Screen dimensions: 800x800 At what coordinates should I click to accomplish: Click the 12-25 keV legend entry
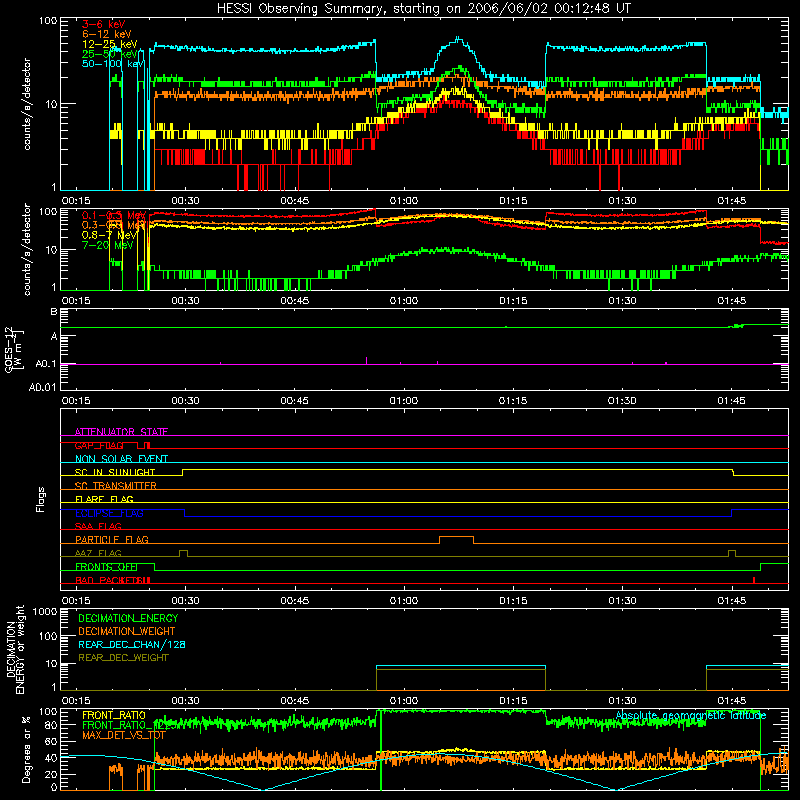(110, 44)
